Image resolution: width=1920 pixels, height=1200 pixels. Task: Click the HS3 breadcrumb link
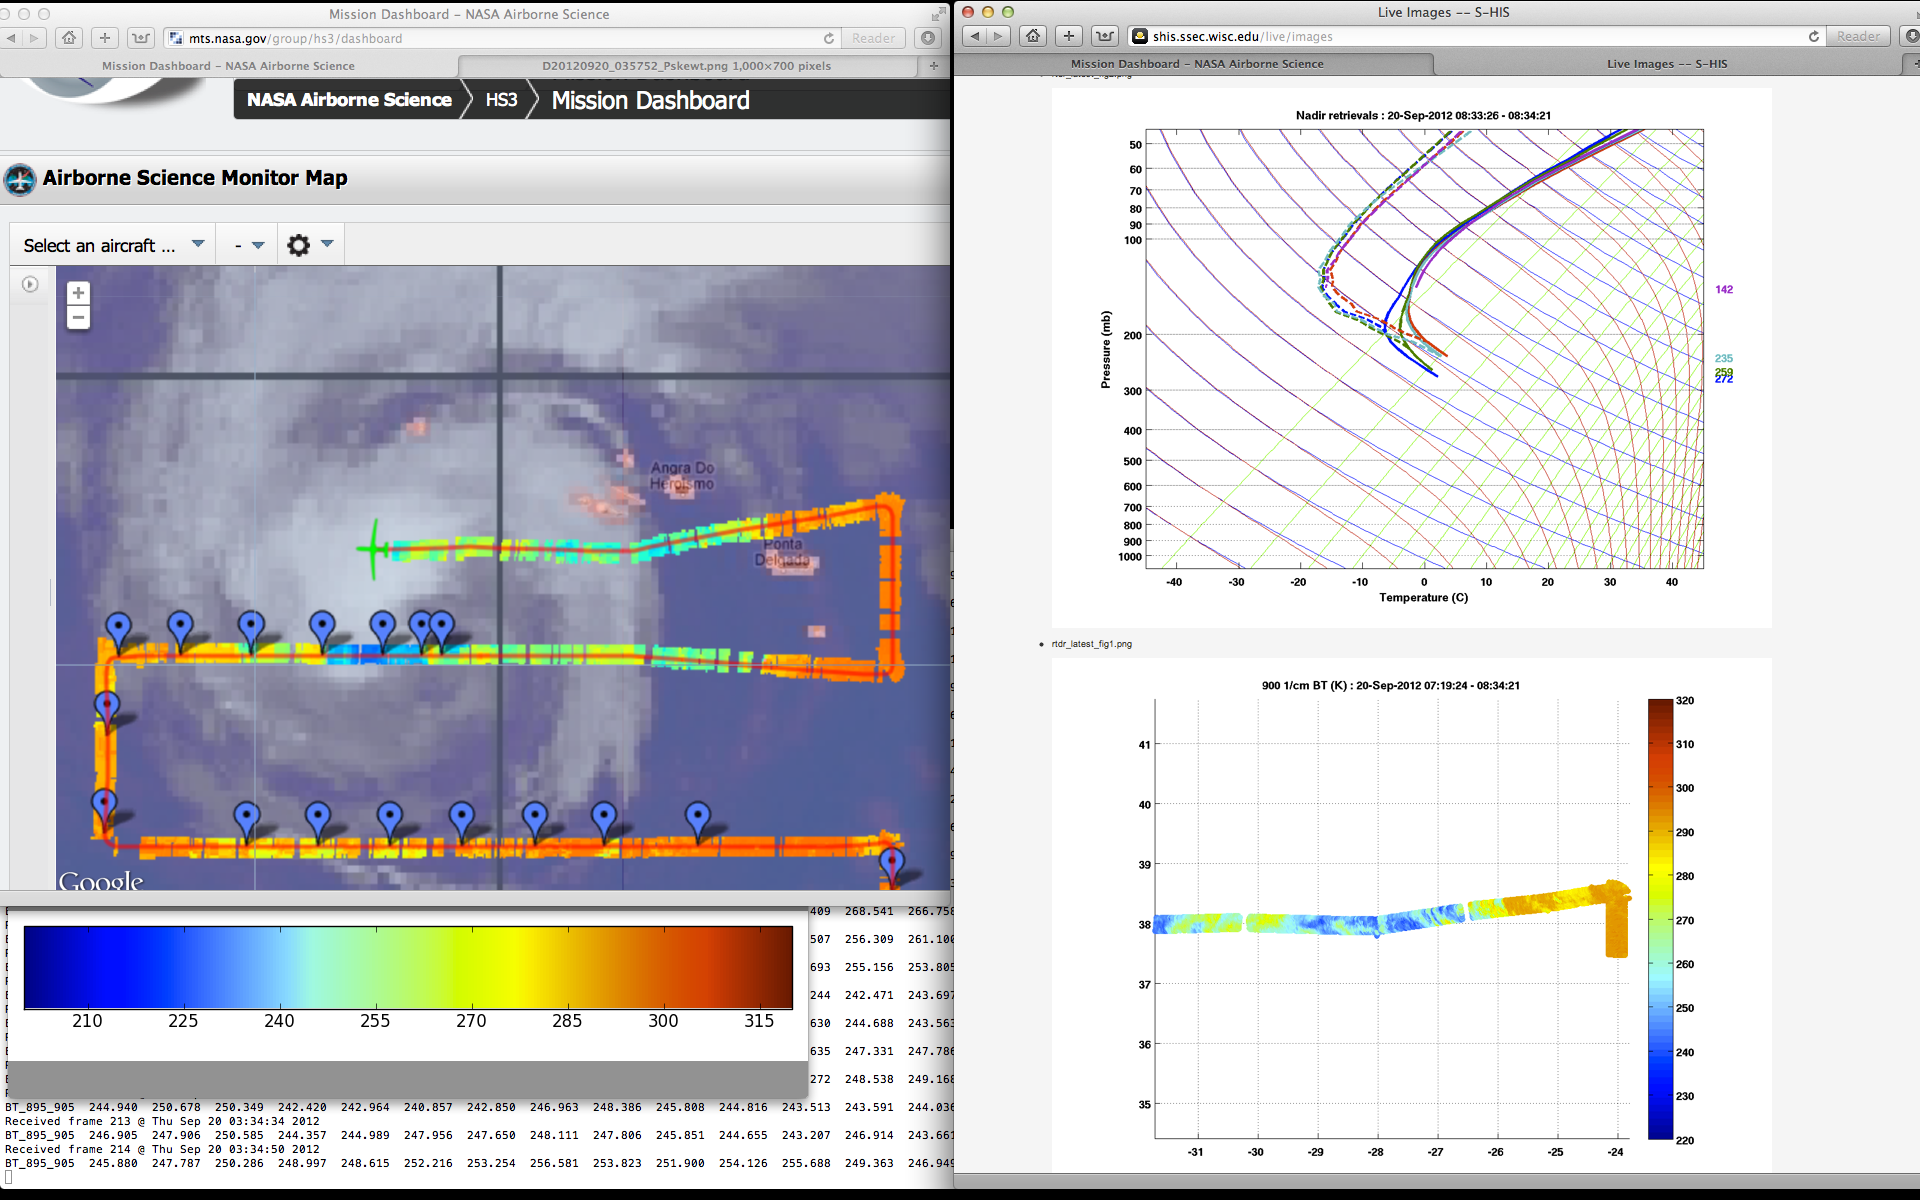(501, 100)
